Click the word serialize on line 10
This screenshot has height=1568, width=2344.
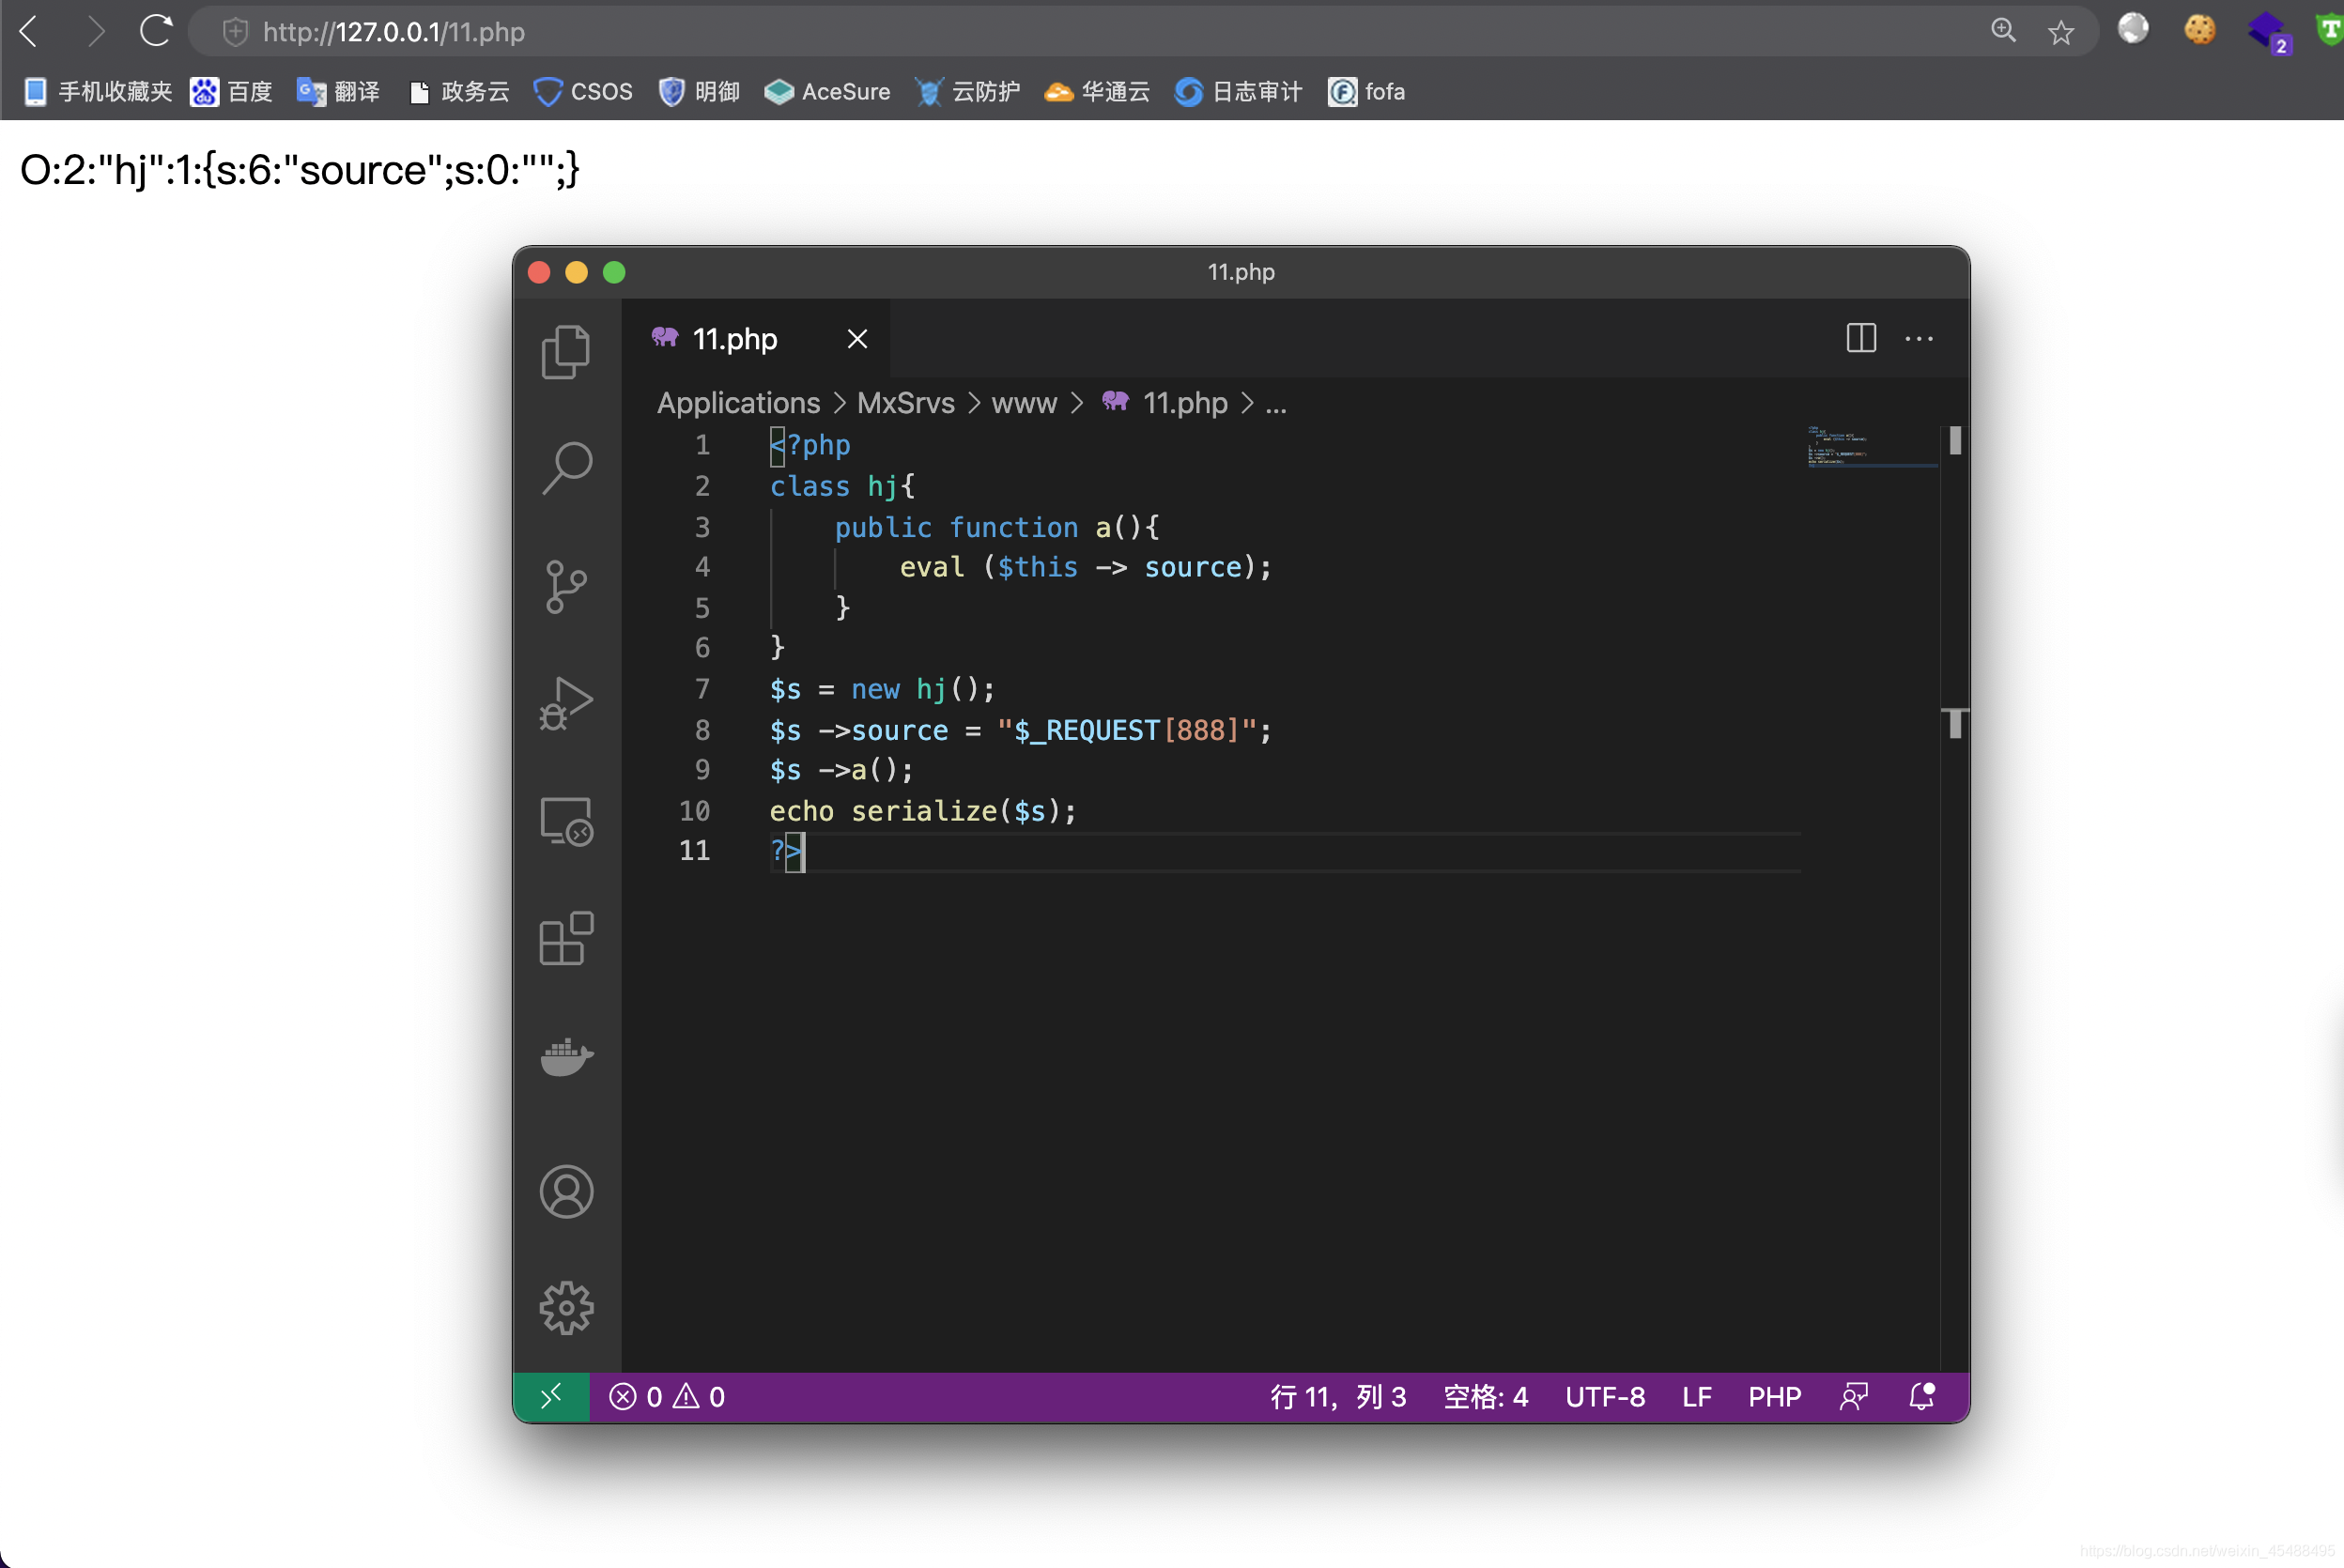tap(924, 810)
